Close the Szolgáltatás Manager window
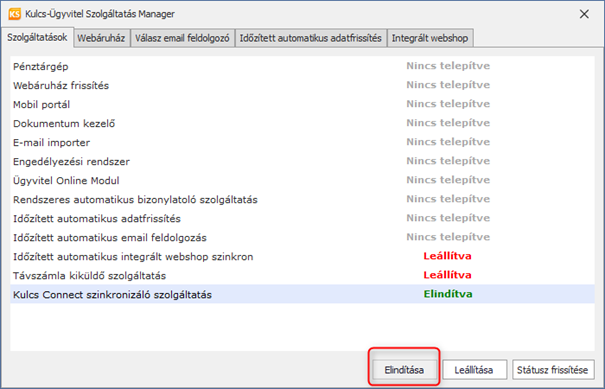The height and width of the screenshot is (389, 605). click(584, 14)
